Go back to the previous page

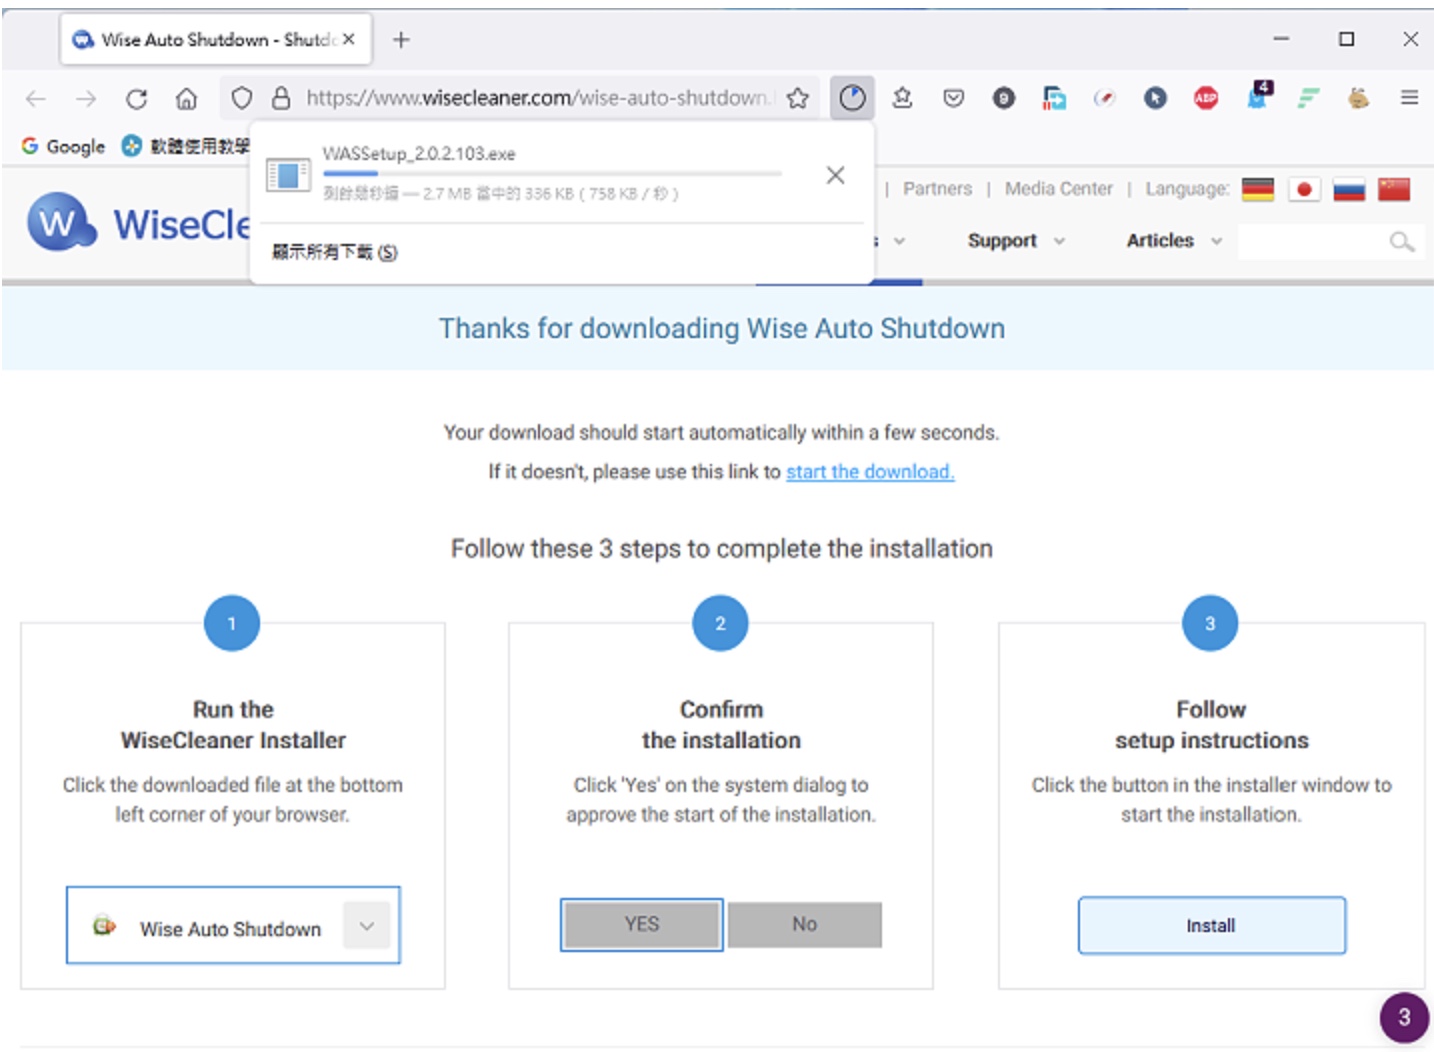coord(36,98)
